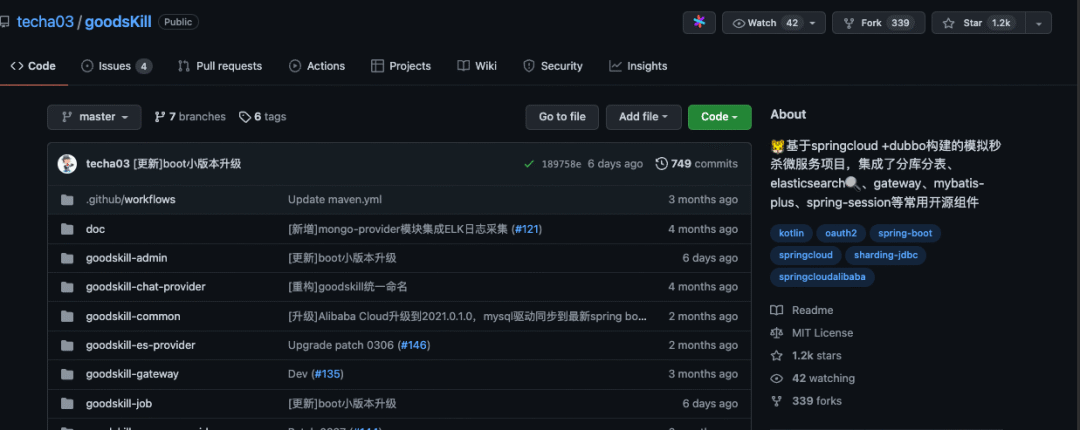
Task: Open the doc folder
Action: (x=96, y=229)
